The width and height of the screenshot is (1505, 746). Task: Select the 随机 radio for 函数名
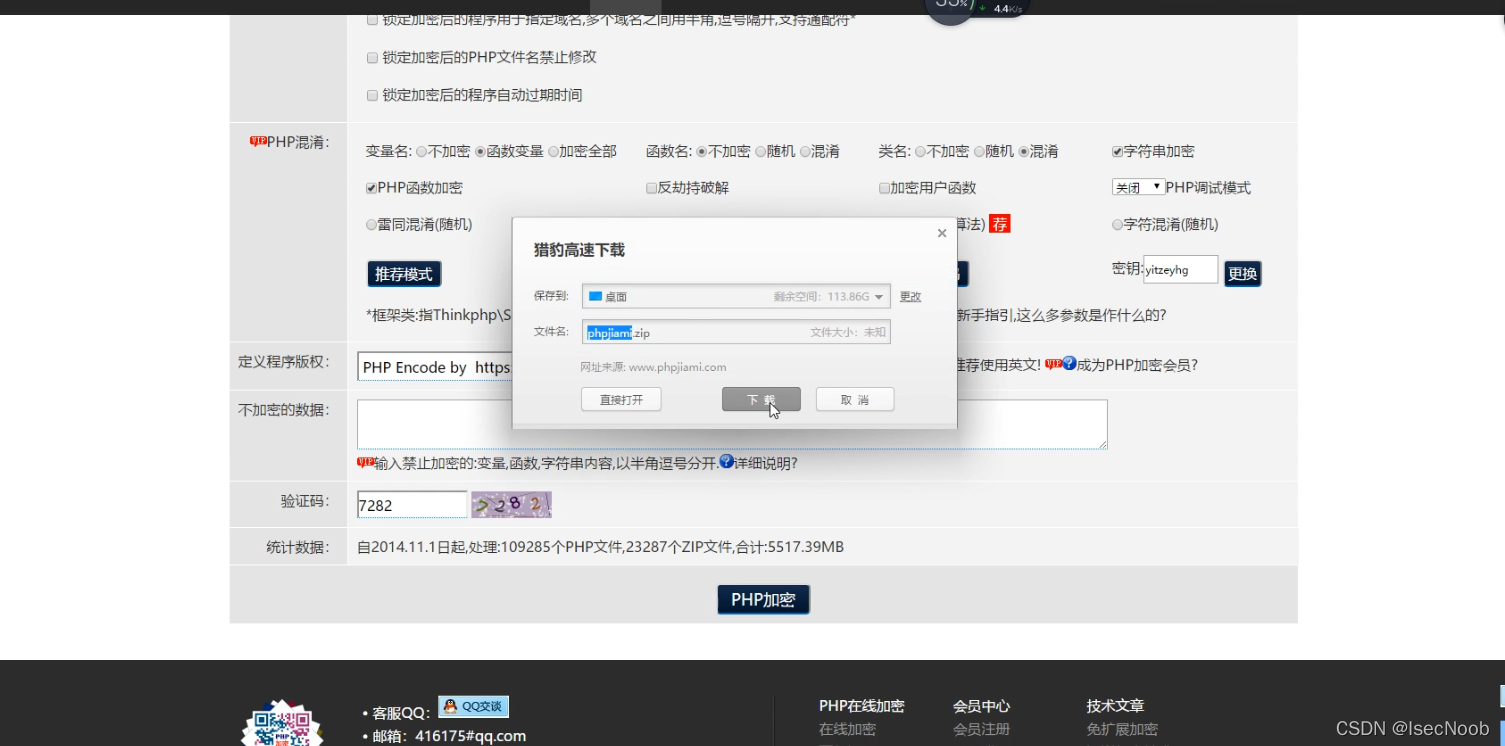pos(761,151)
